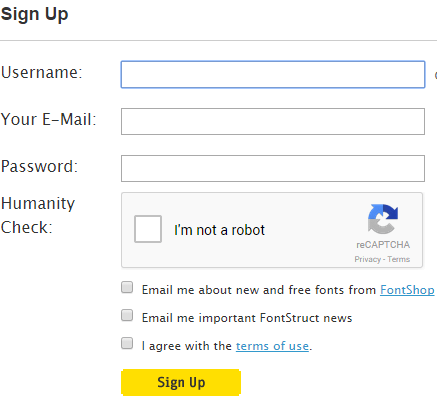The height and width of the screenshot is (400, 437).
Task: Click the reCAPTCHA logo icon
Action: pyautogui.click(x=383, y=219)
